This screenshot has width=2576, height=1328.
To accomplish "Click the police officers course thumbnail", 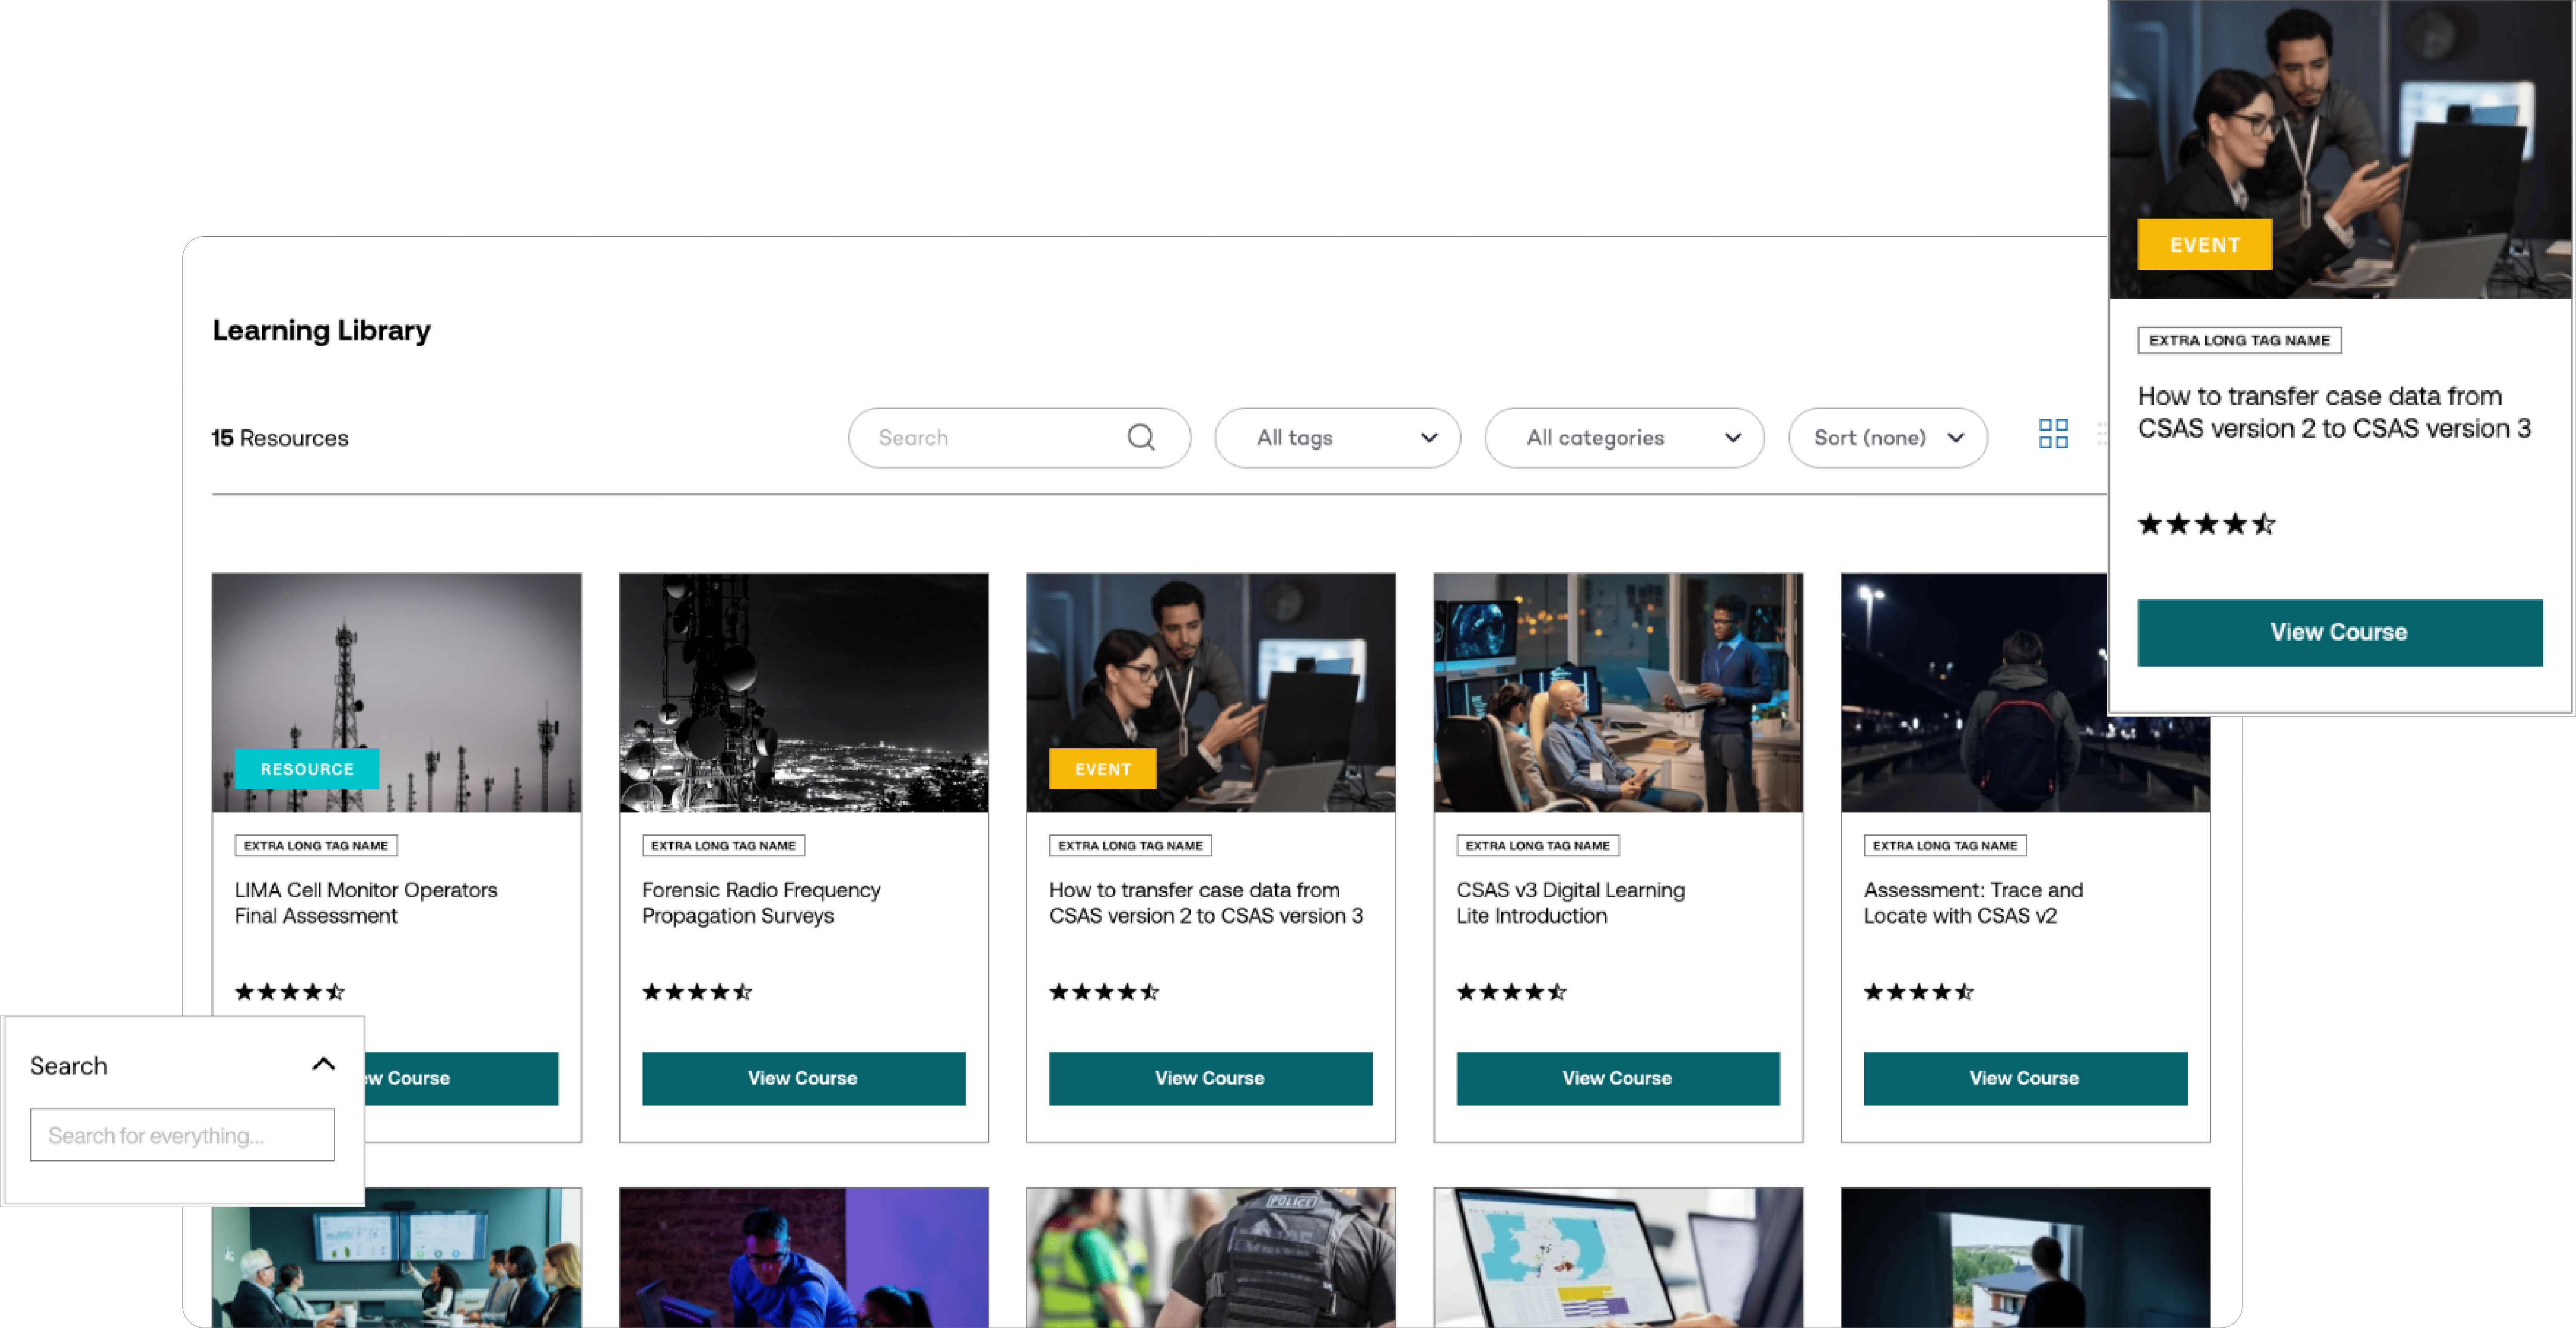I will (1210, 1257).
